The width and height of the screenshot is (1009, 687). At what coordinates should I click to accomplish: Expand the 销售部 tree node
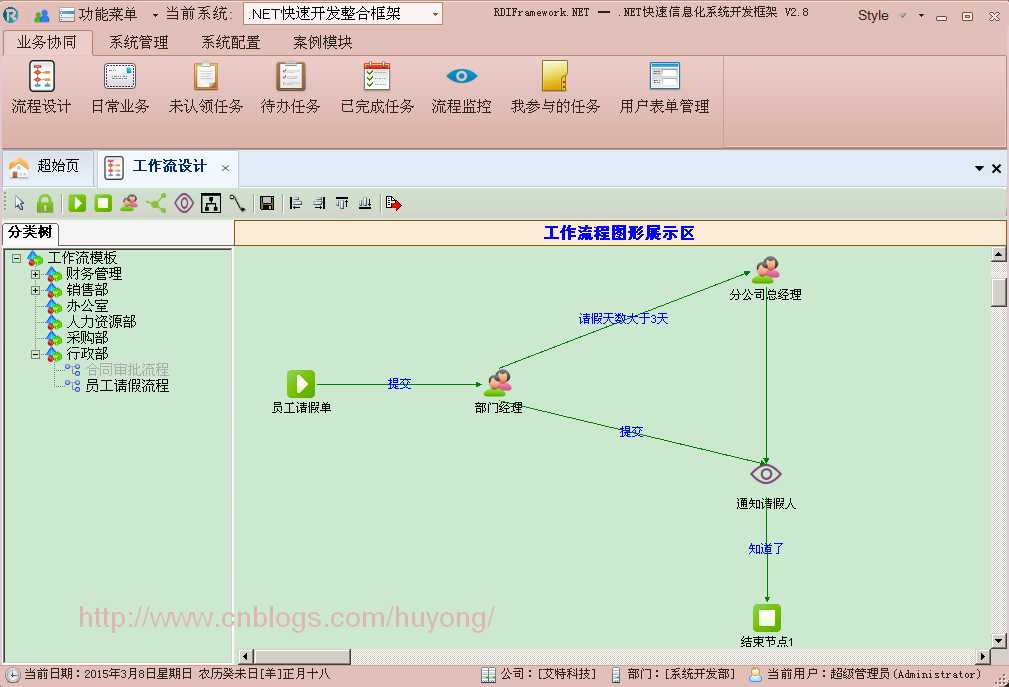coord(35,290)
